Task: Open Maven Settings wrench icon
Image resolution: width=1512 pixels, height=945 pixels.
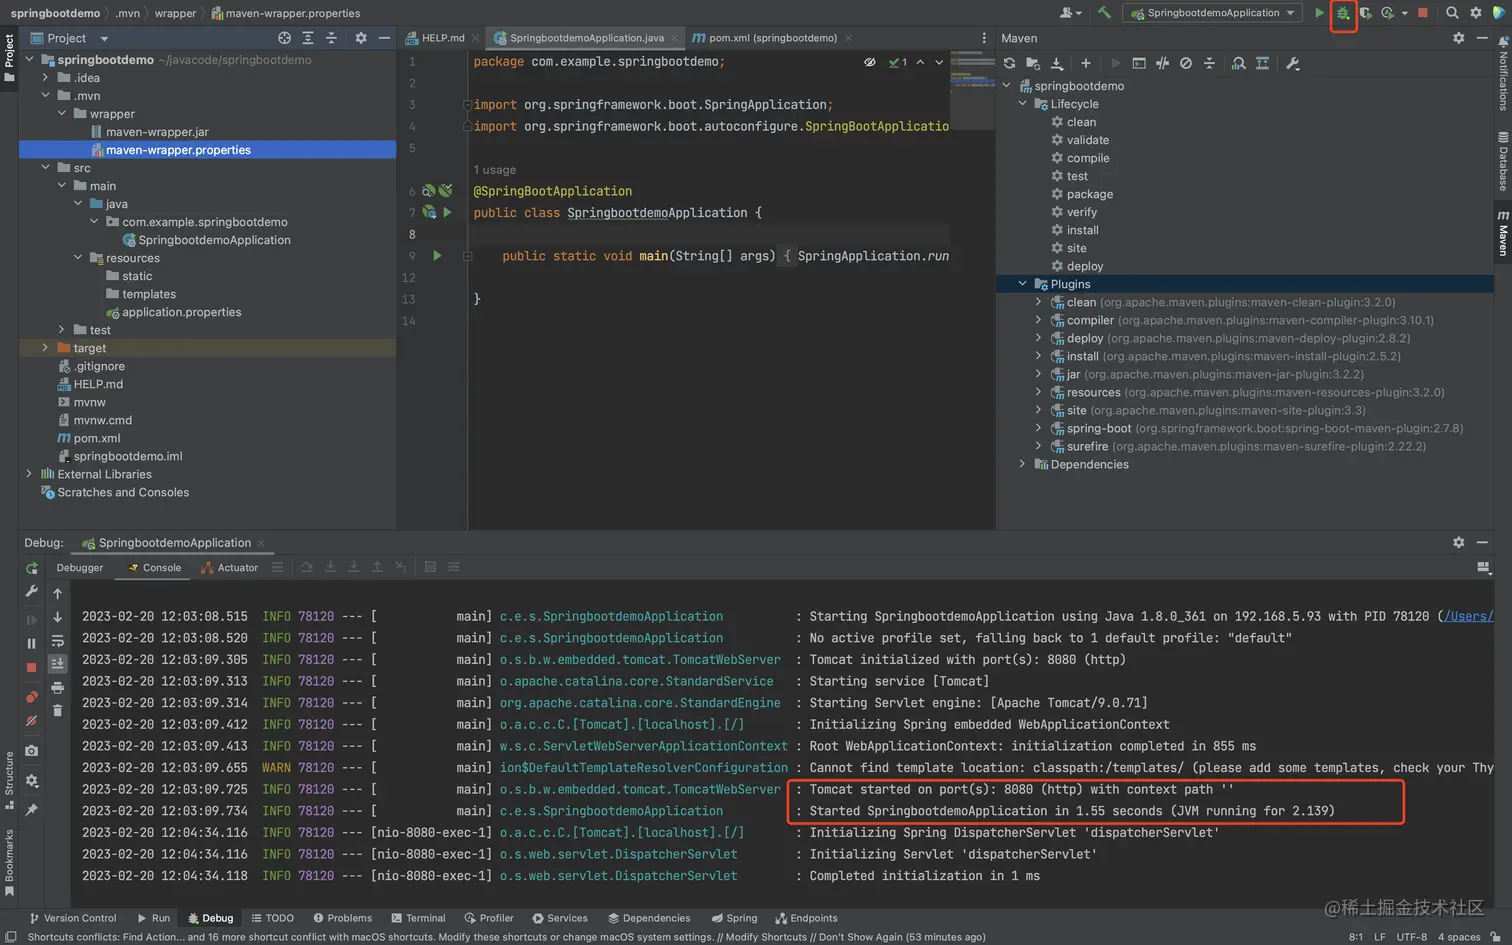Action: 1293,63
